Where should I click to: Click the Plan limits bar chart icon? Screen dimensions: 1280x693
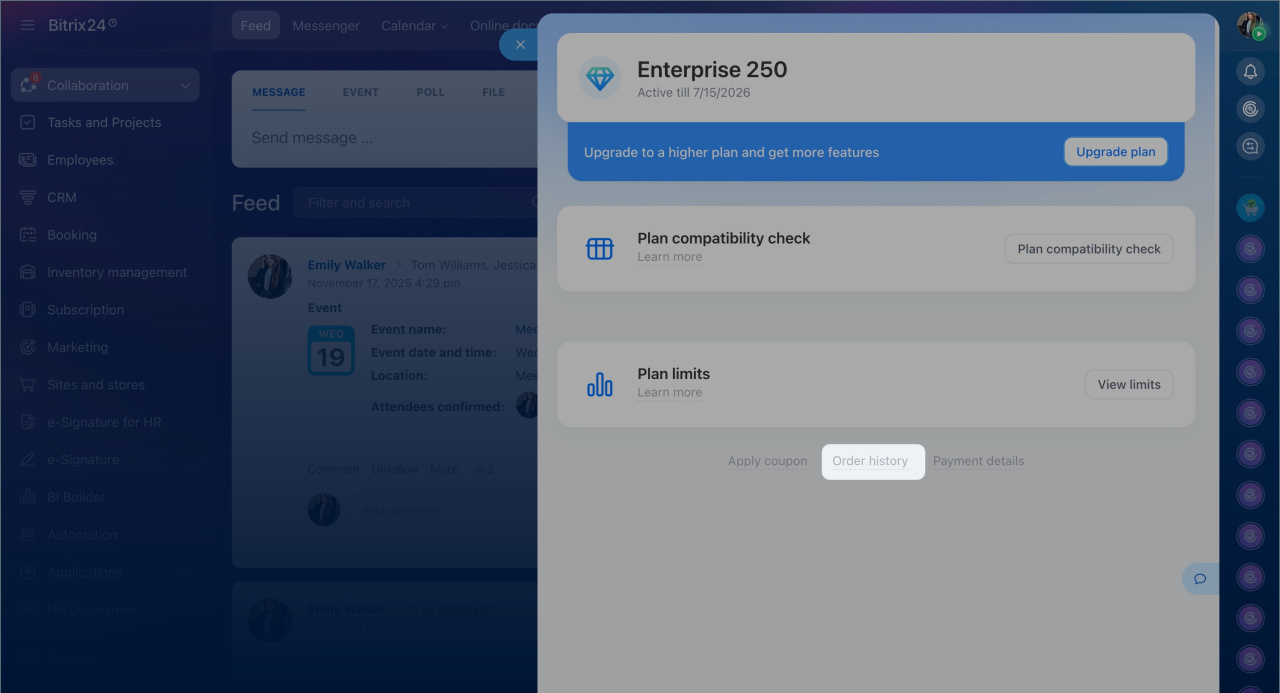pyautogui.click(x=600, y=384)
